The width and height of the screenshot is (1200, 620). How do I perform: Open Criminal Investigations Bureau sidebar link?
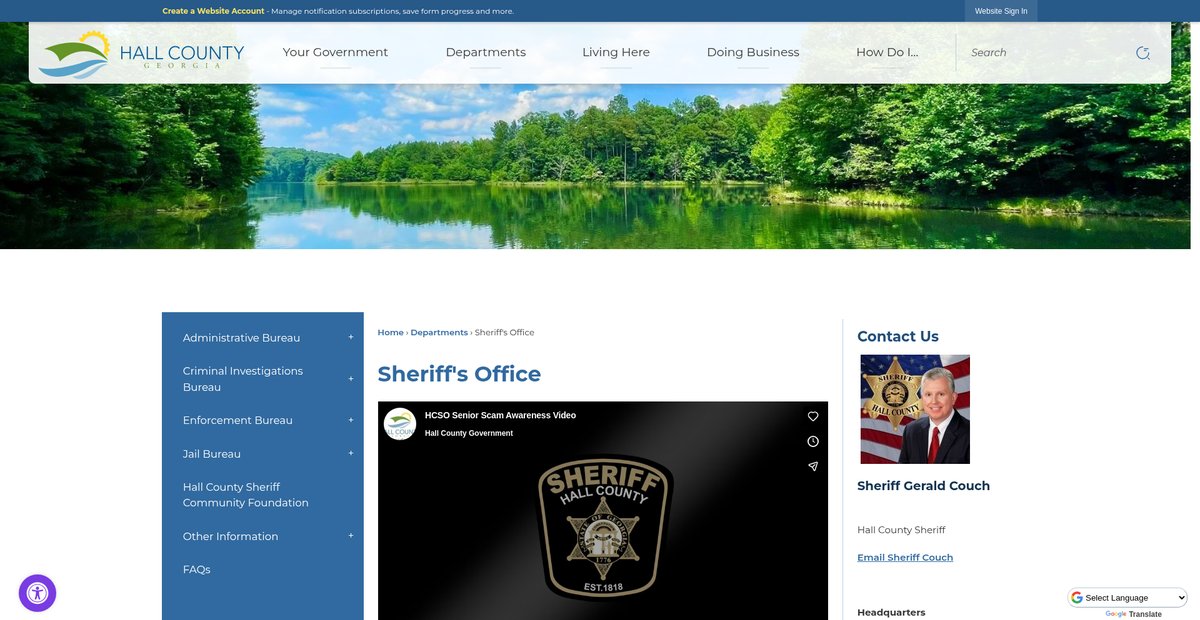point(243,379)
